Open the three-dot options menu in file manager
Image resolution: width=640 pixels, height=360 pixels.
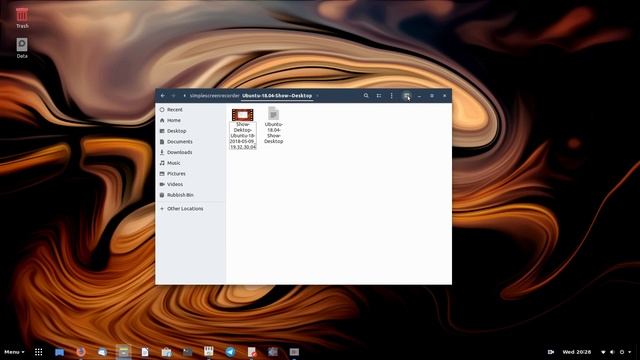point(391,96)
